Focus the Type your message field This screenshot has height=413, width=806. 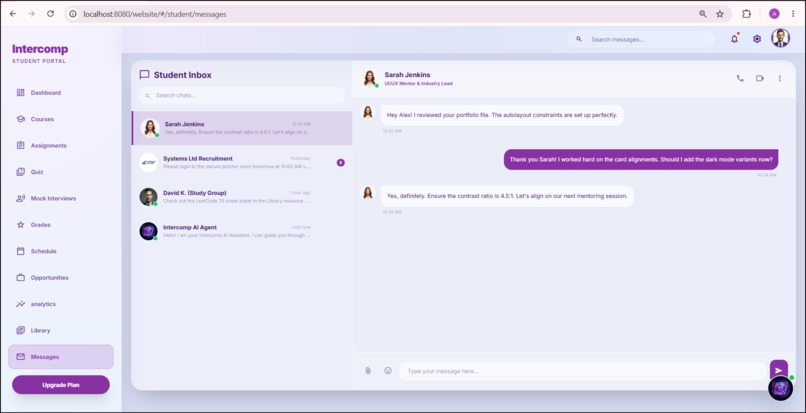point(582,371)
